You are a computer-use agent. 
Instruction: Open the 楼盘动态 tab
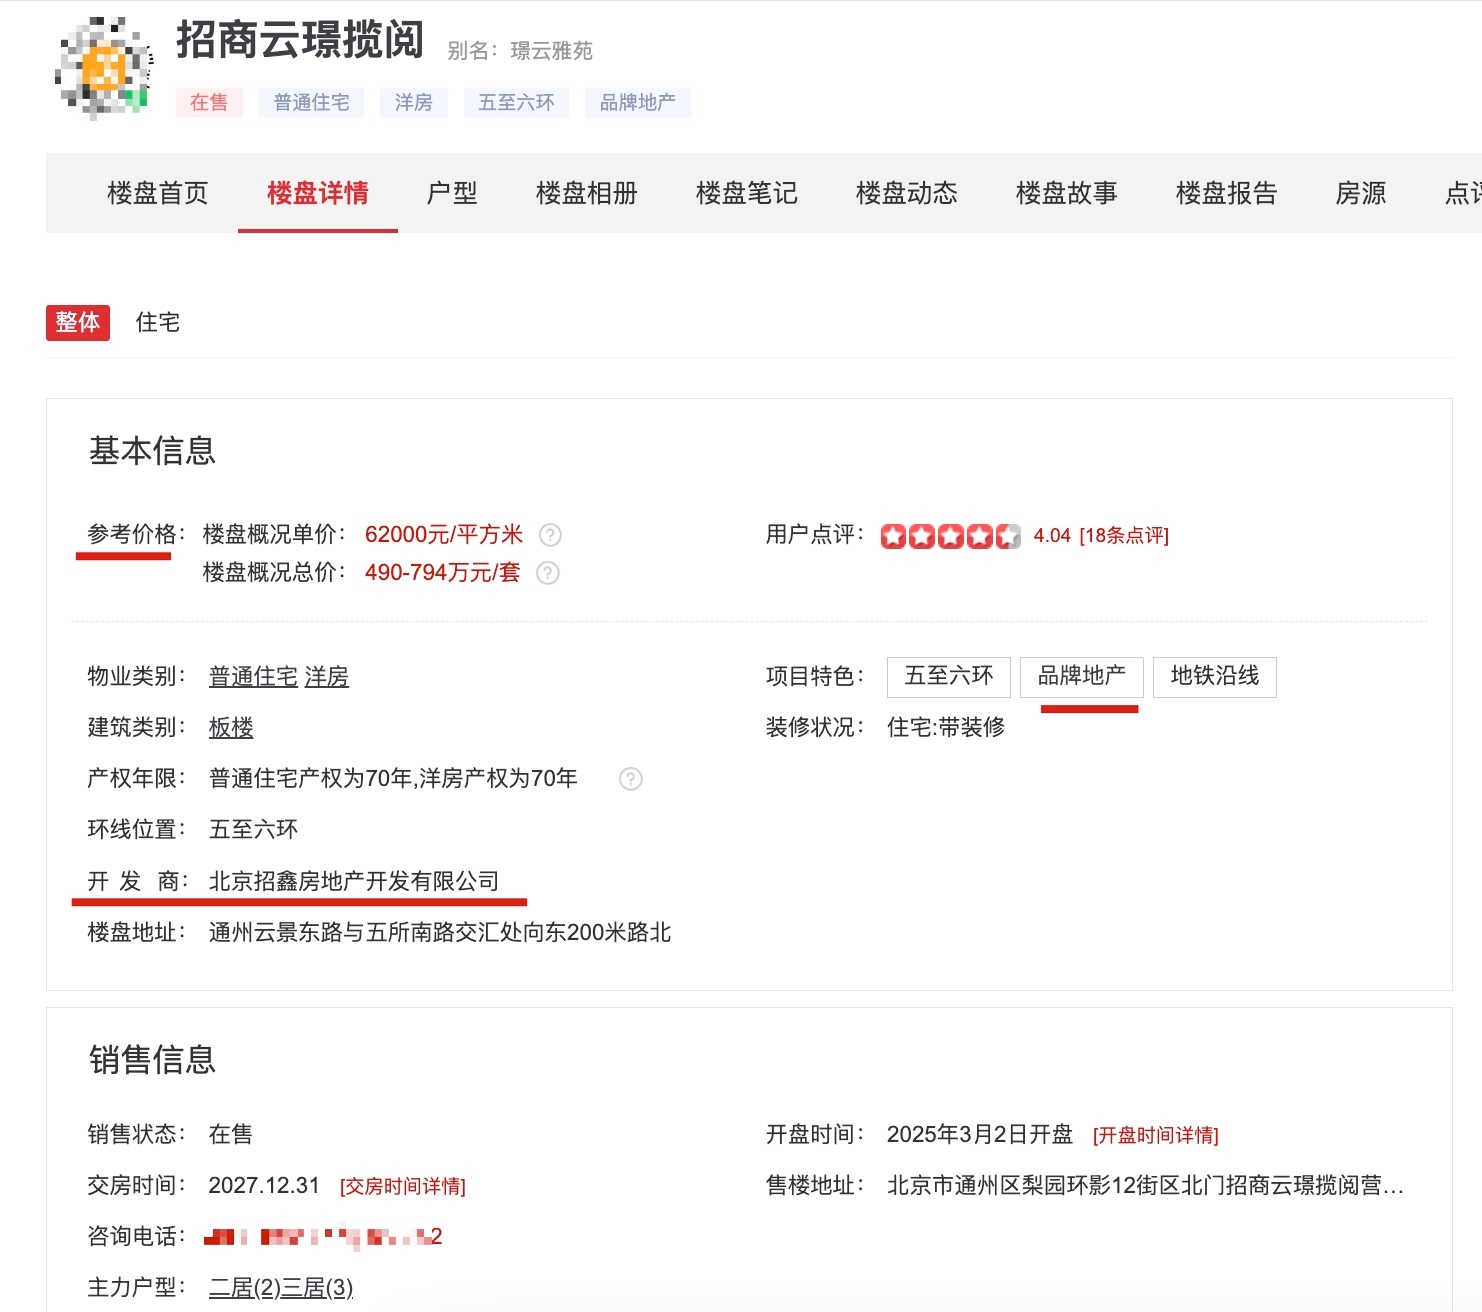point(907,193)
